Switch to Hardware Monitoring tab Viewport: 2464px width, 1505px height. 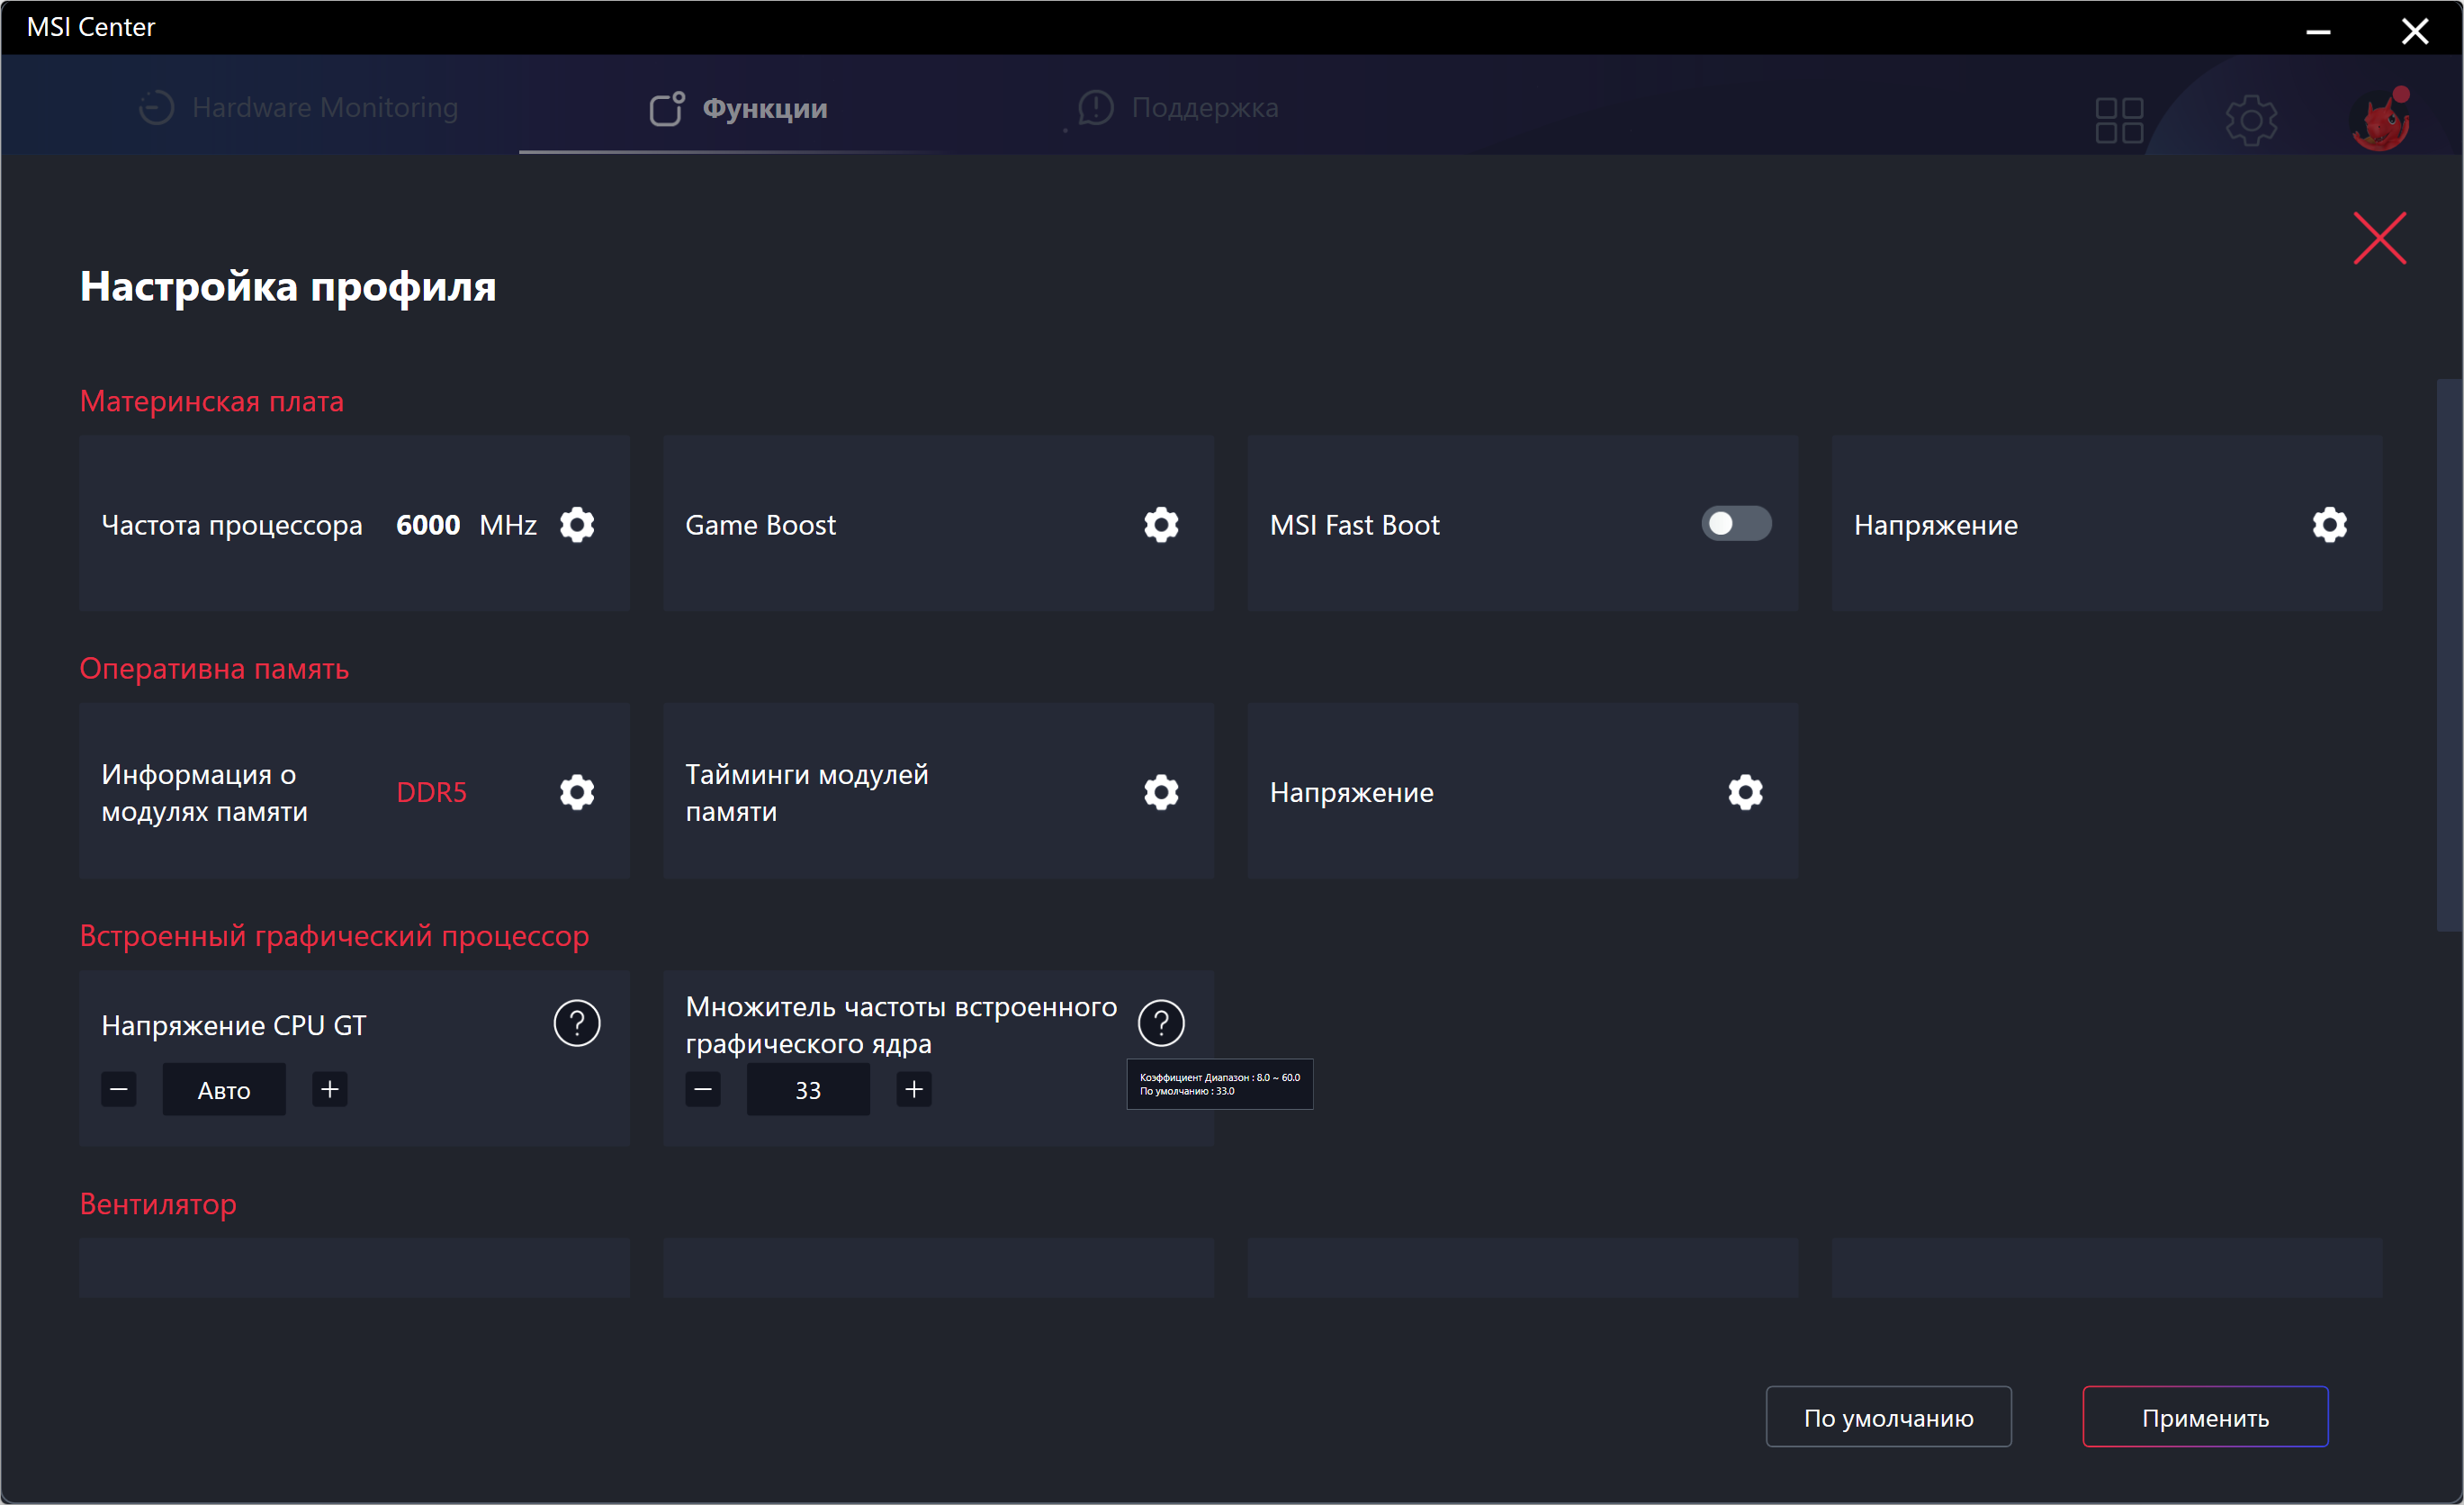pyautogui.click(x=298, y=107)
